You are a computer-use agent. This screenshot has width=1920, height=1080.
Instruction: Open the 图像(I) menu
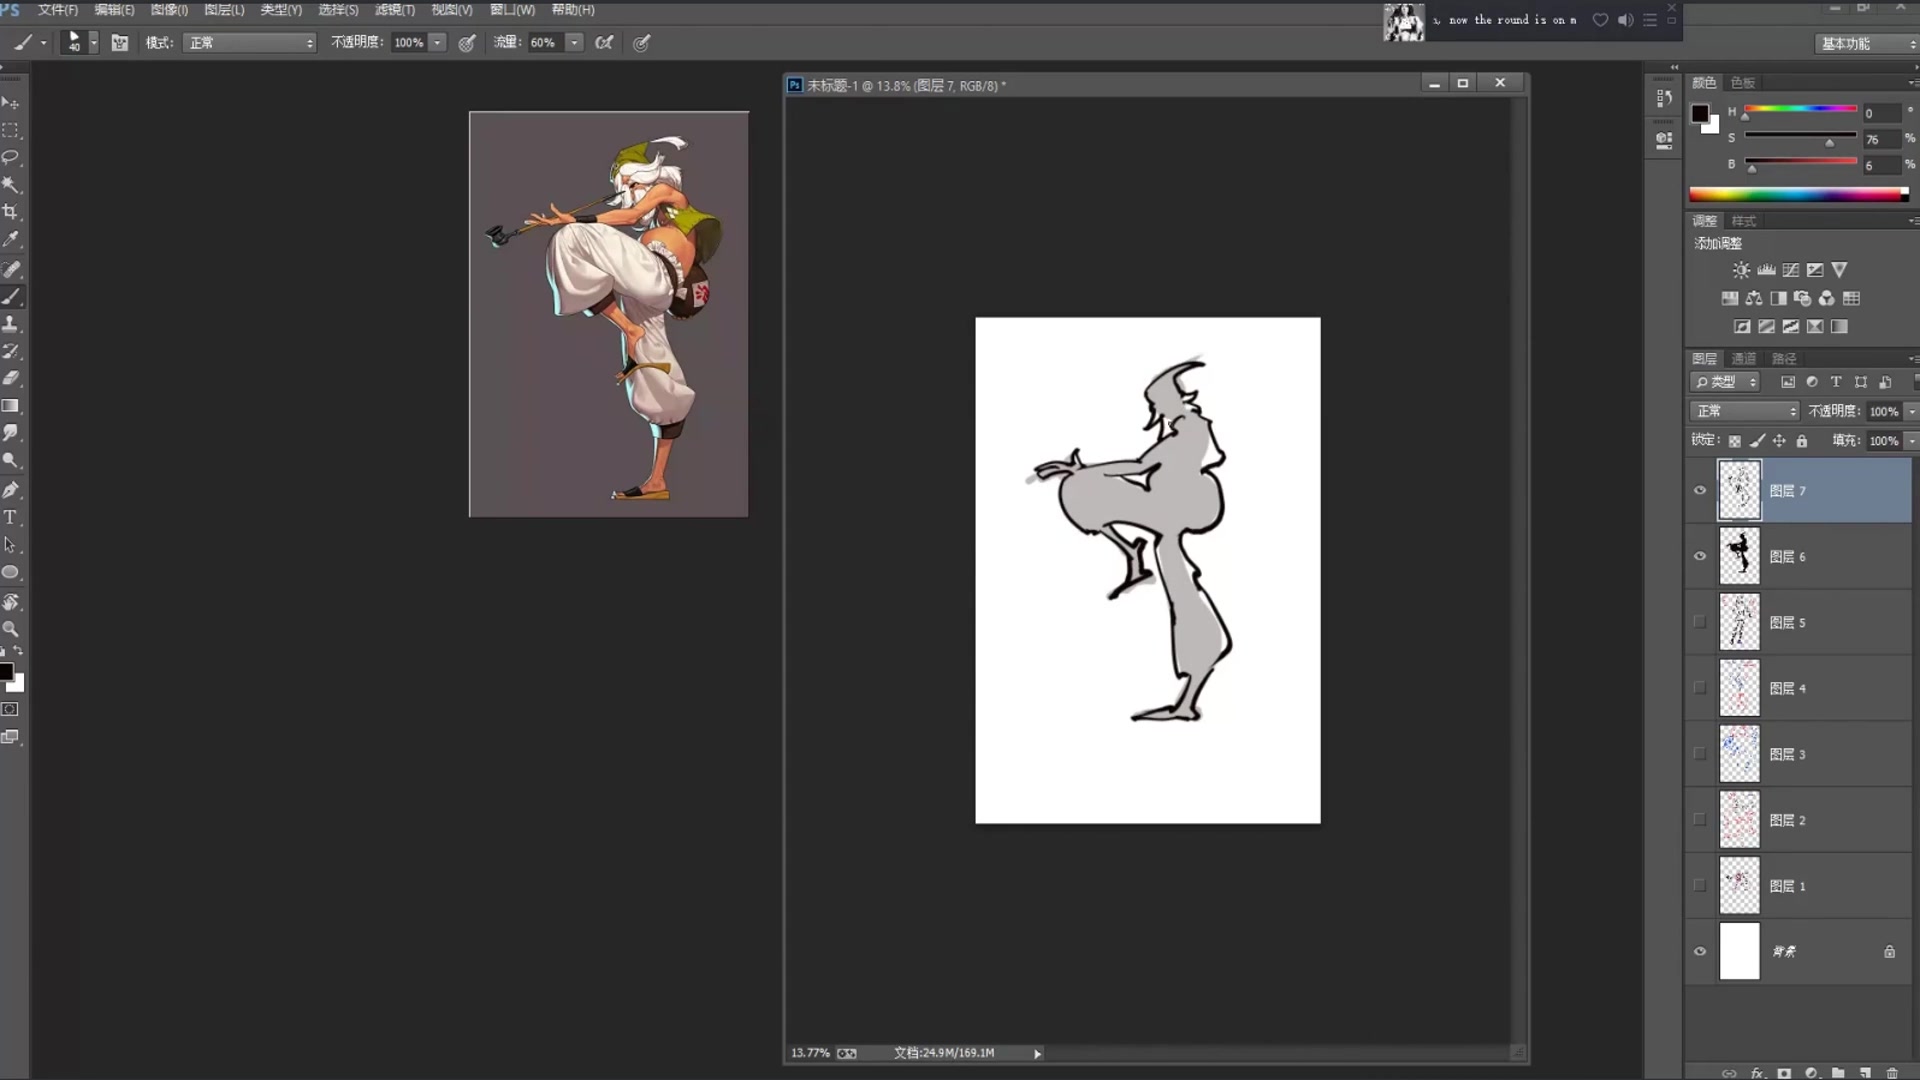(x=169, y=10)
